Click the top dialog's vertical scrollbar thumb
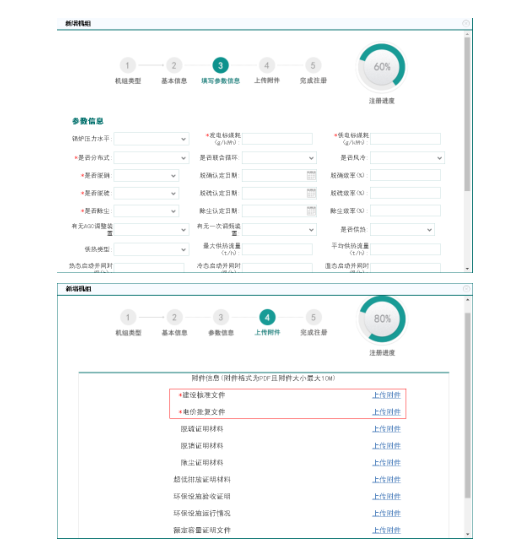This screenshot has height=560, width=528. pos(467,114)
